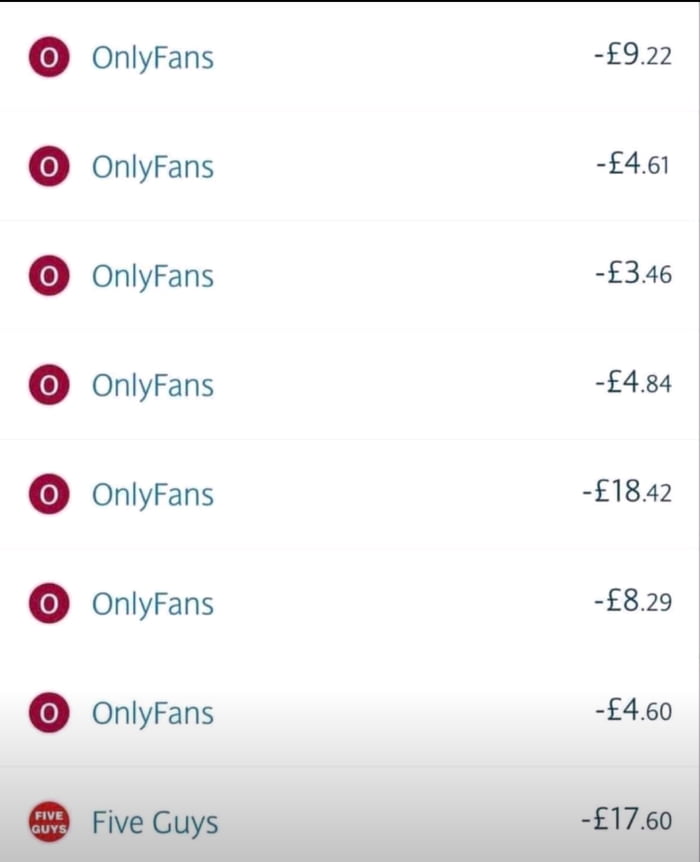The image size is (700, 862).
Task: Click the OnlyFans icon beside the £9.22 charge
Action: [48, 57]
